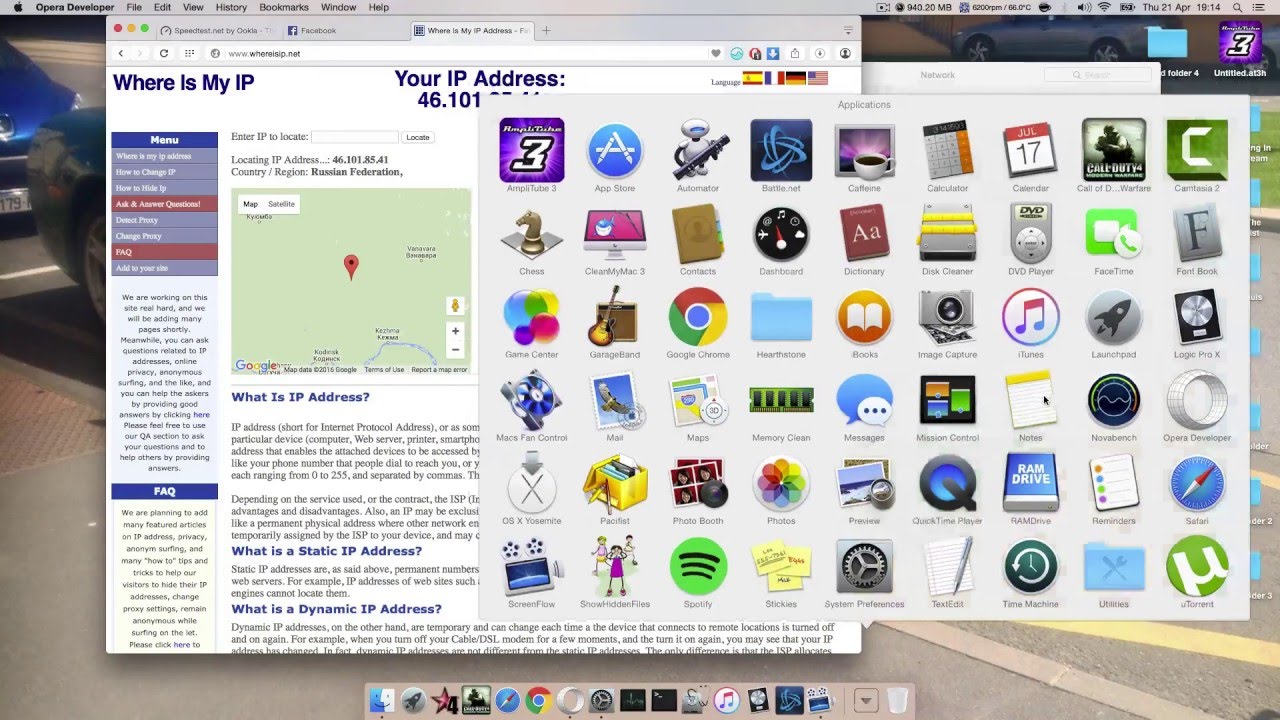The width and height of the screenshot is (1280, 720).
Task: Click the browser Back arrow
Action: [x=121, y=53]
